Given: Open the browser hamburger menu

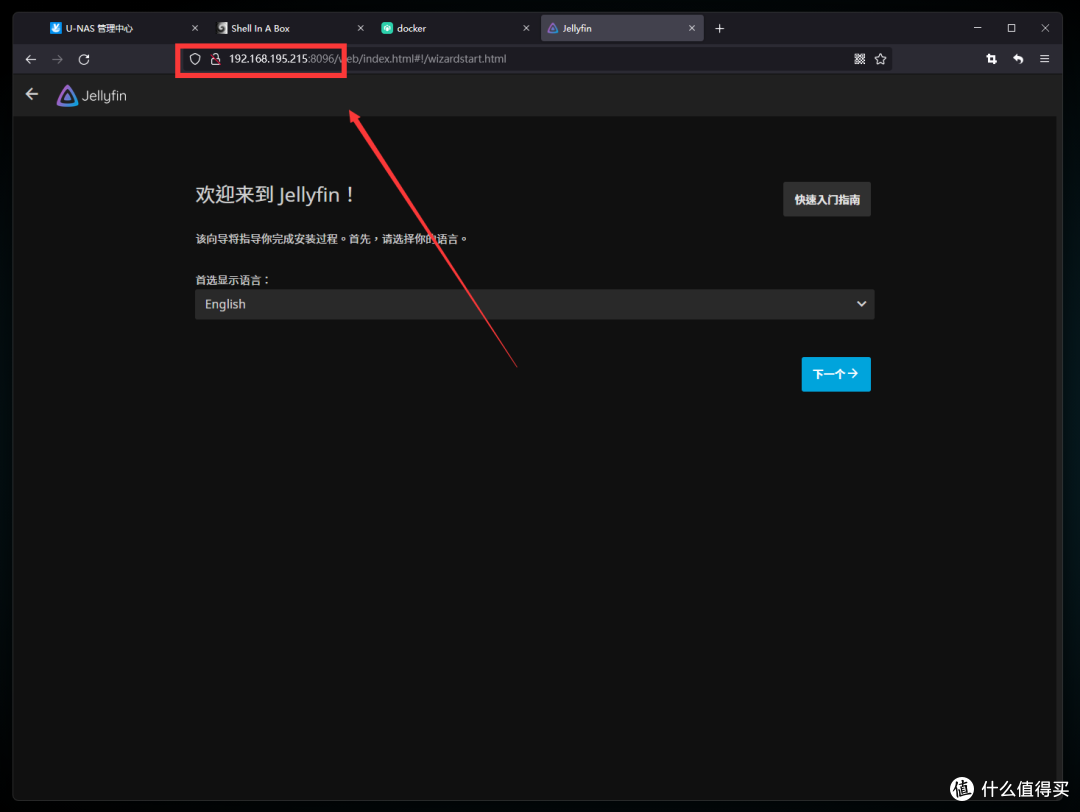Looking at the screenshot, I should coord(1044,59).
